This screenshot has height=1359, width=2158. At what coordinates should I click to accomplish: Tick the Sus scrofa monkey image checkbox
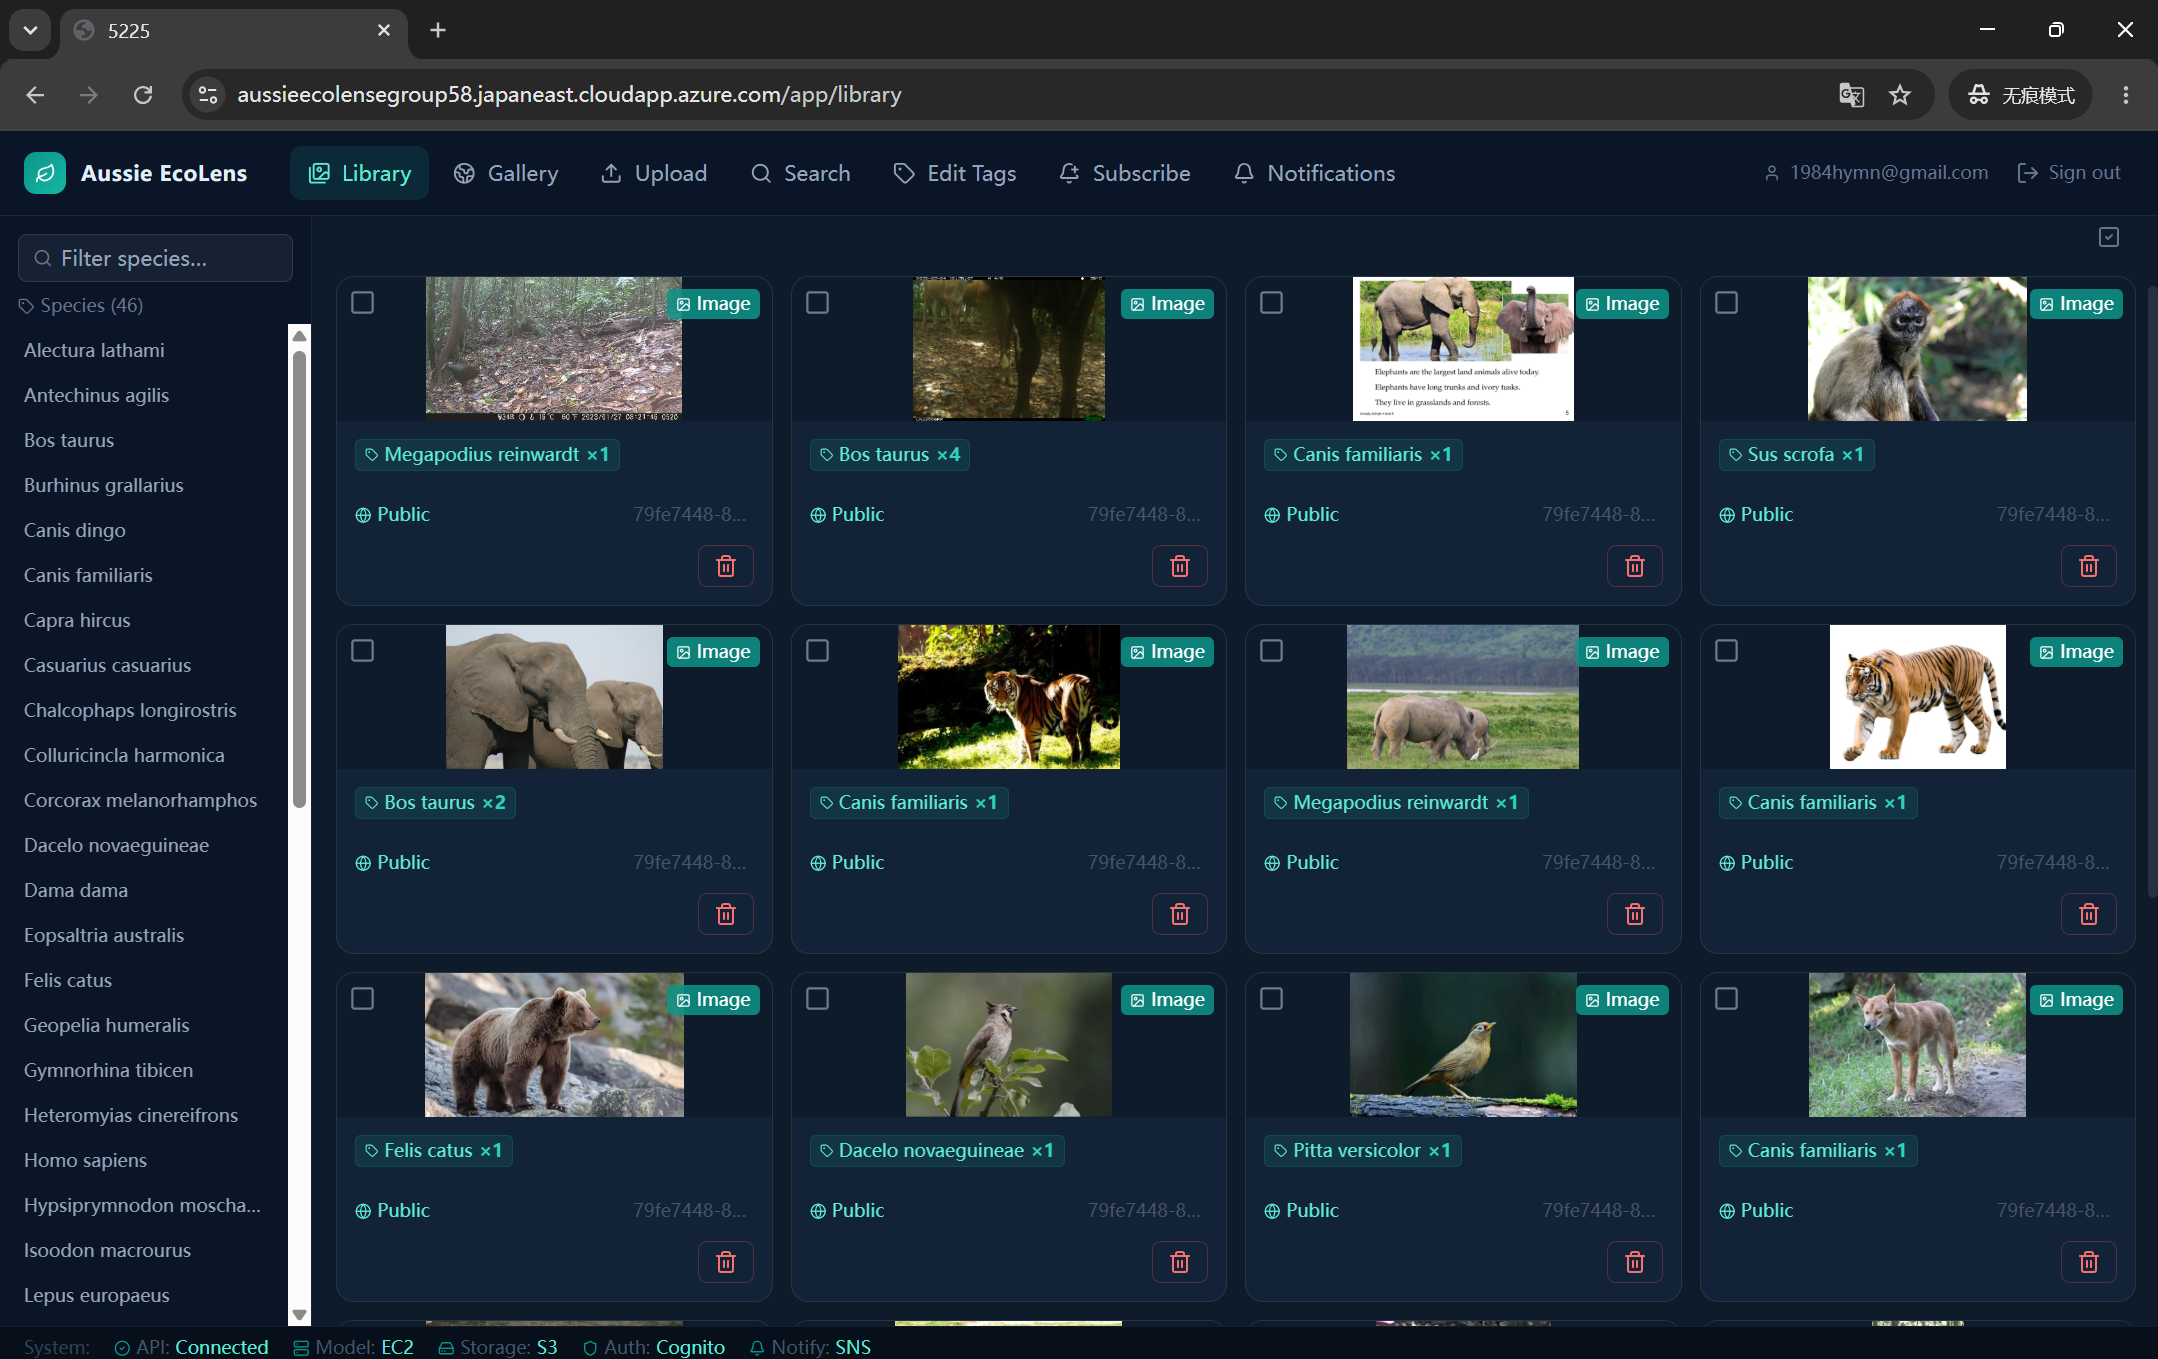pos(1726,302)
